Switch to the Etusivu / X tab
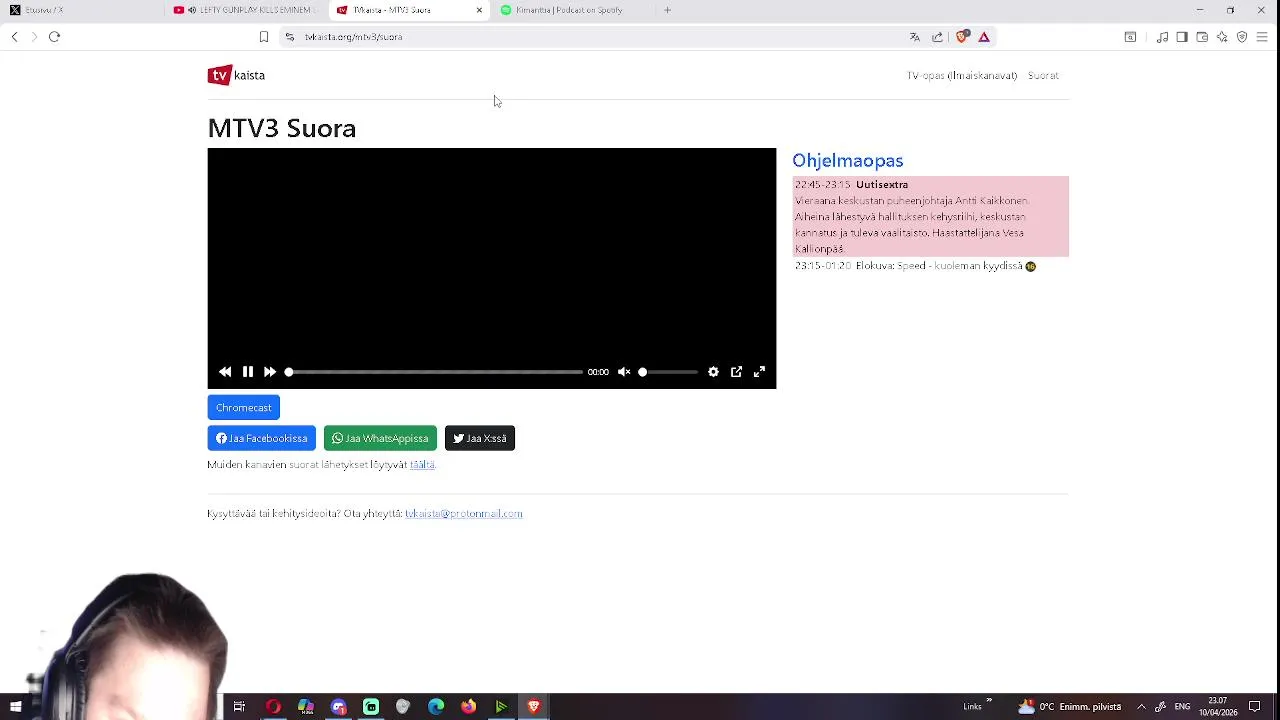The height and width of the screenshot is (720, 1280). pyautogui.click(x=80, y=10)
